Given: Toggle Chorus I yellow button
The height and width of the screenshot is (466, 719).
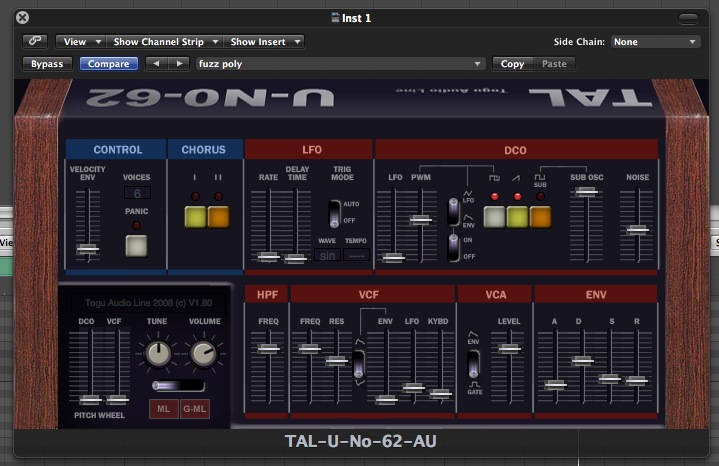Looking at the screenshot, I should coord(195,216).
